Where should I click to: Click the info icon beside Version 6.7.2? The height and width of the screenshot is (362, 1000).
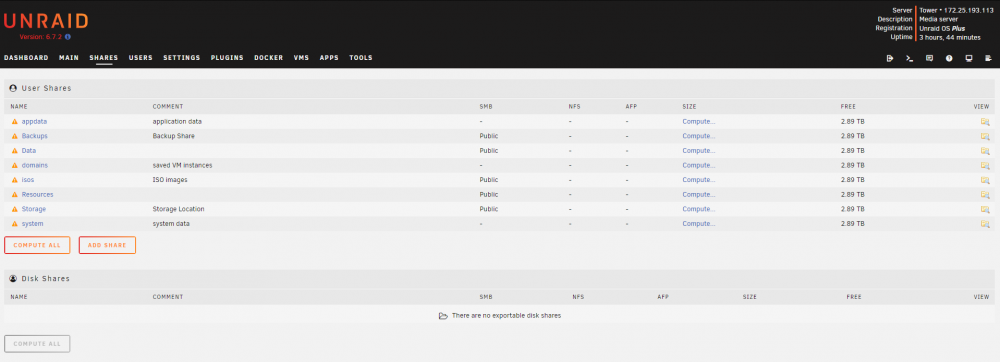click(x=68, y=37)
